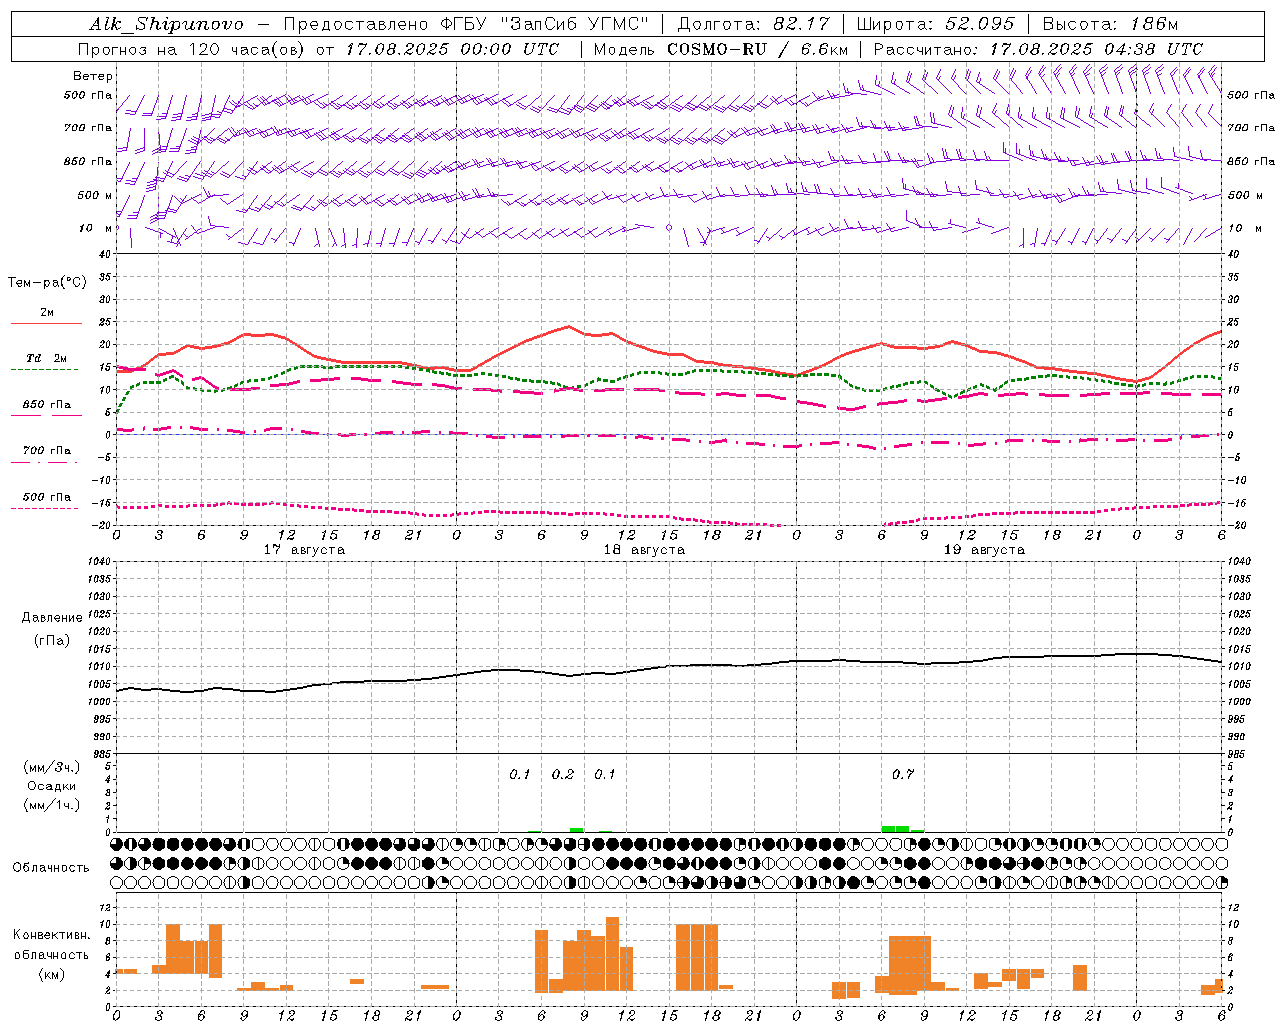Screen dimensions: 1280x1024
Task: Click the Td 2м dew point legend label
Action: pos(46,358)
